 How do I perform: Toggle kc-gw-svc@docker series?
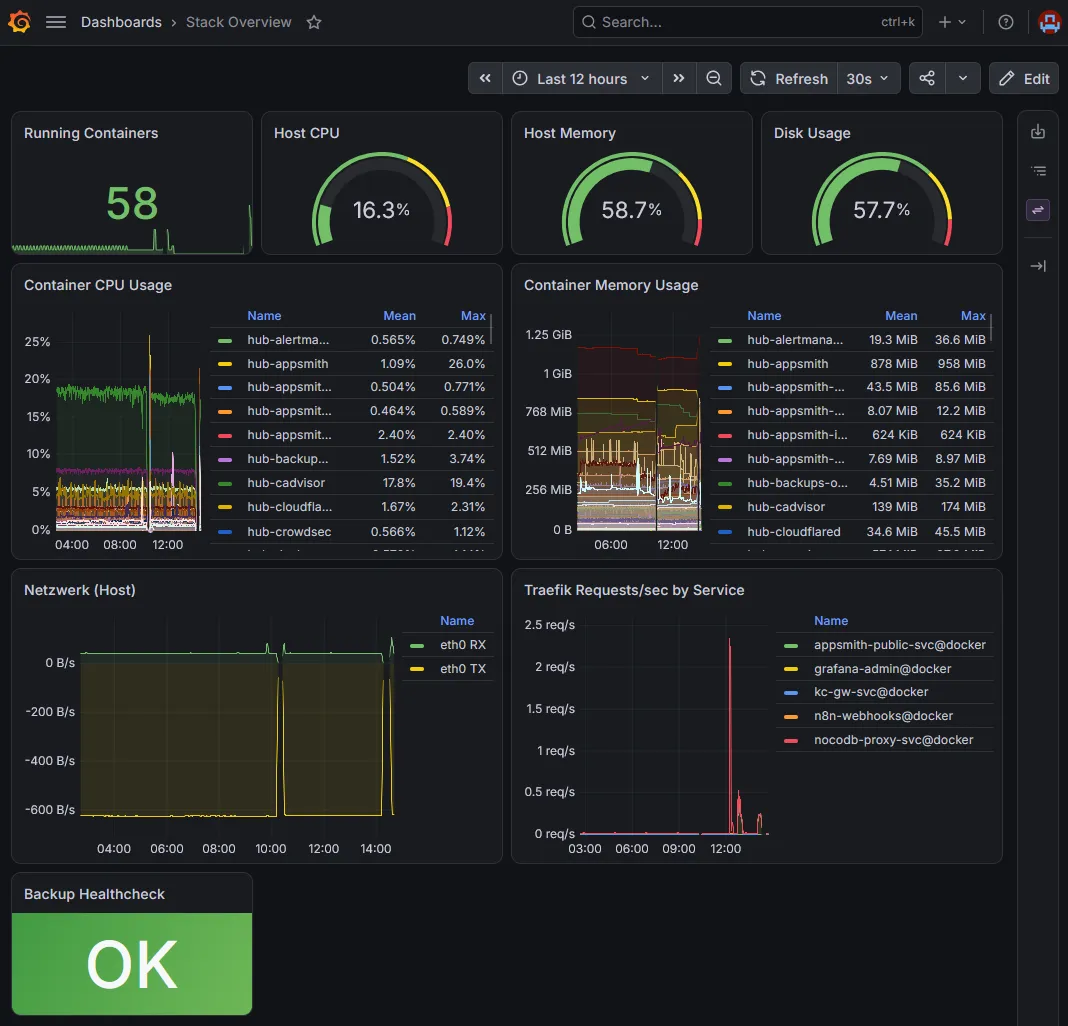click(871, 691)
